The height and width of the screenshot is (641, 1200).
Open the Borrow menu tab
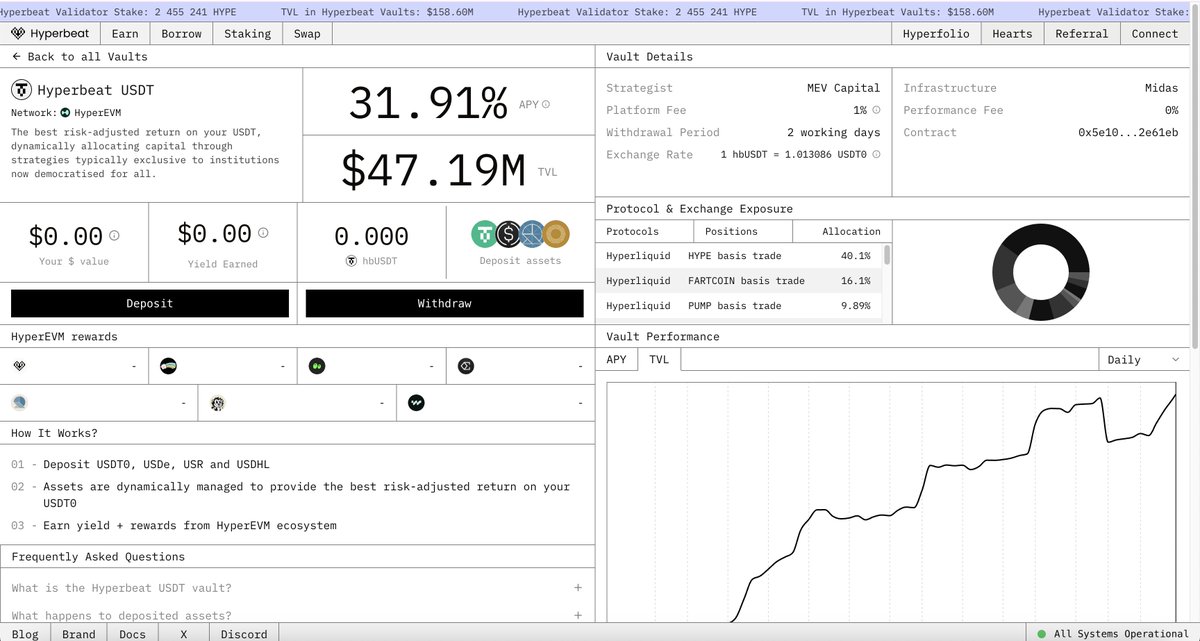click(x=181, y=33)
